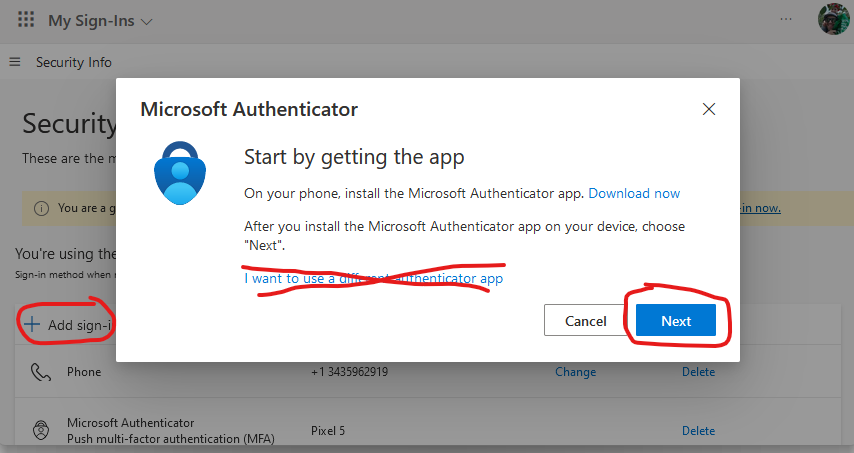
Task: Click I want to use a different authenticator app
Action: 373,278
